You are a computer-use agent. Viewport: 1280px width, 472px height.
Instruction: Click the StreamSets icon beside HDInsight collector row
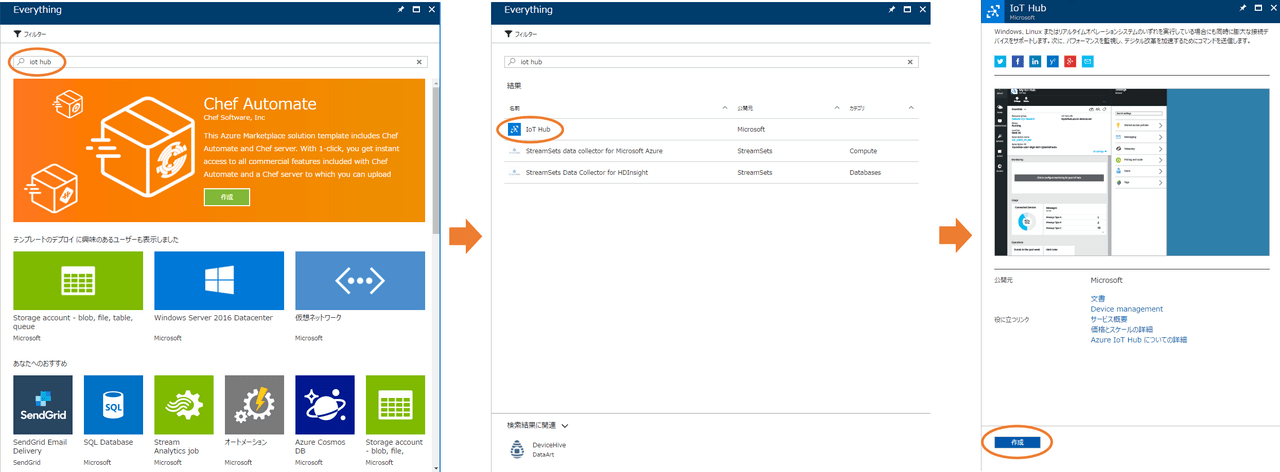click(x=514, y=173)
